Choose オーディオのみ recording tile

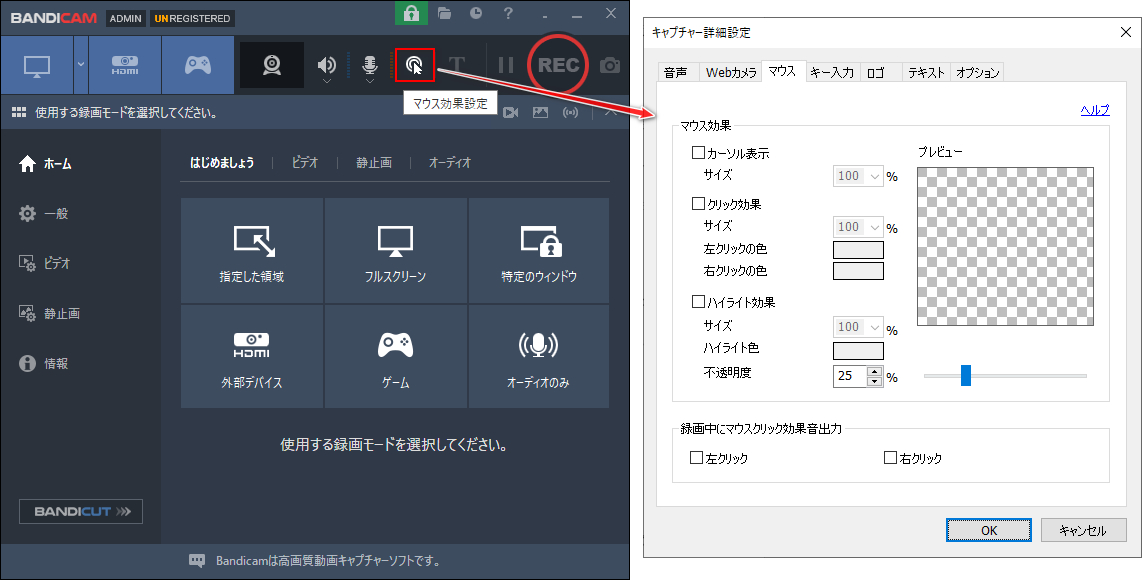[539, 357]
